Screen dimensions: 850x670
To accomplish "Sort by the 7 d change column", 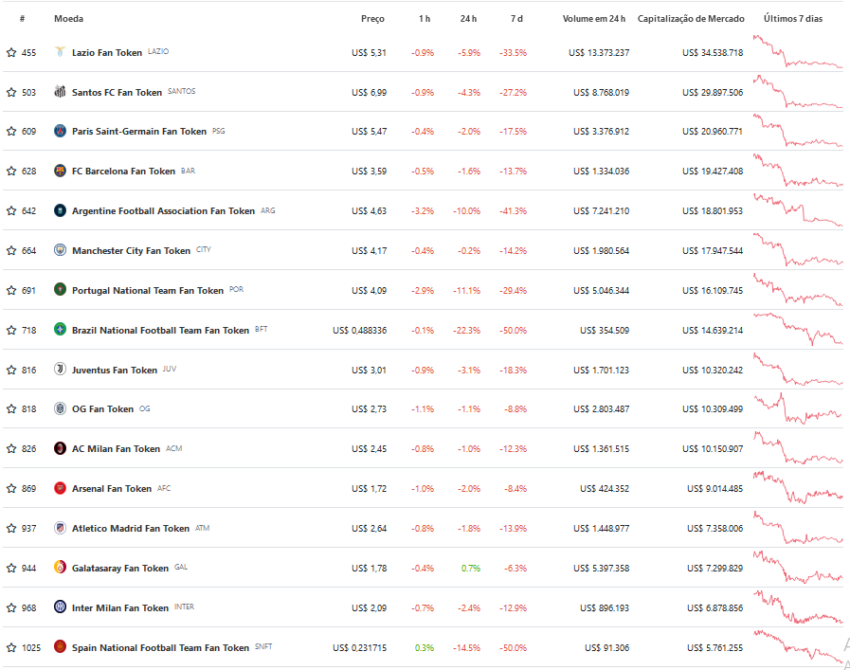I will (517, 18).
